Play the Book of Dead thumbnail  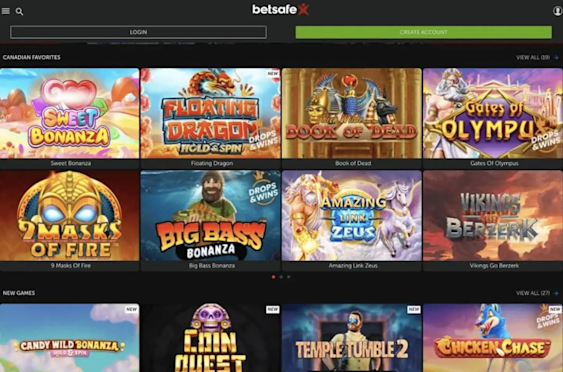click(x=352, y=113)
